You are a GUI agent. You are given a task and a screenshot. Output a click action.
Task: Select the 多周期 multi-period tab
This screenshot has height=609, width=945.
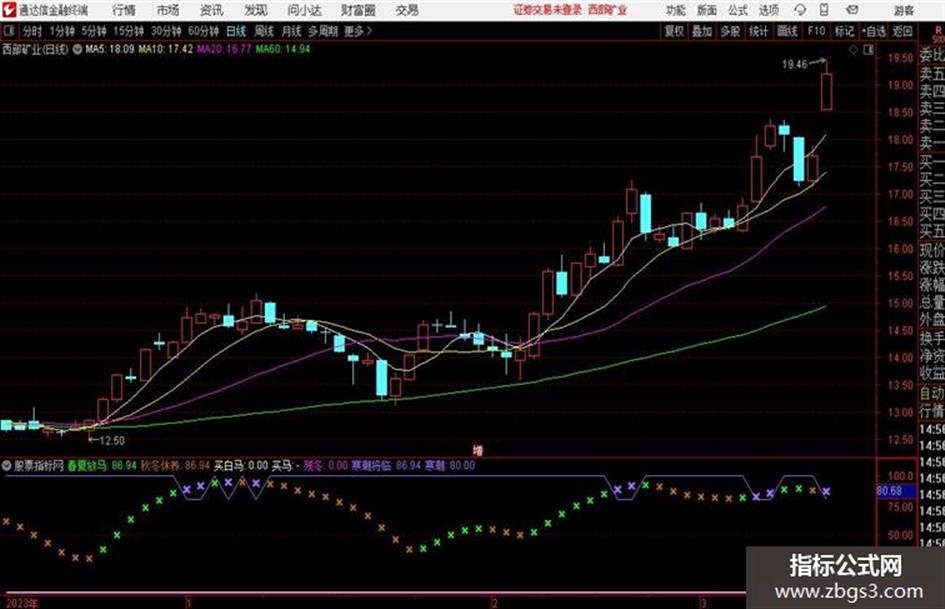[323, 31]
